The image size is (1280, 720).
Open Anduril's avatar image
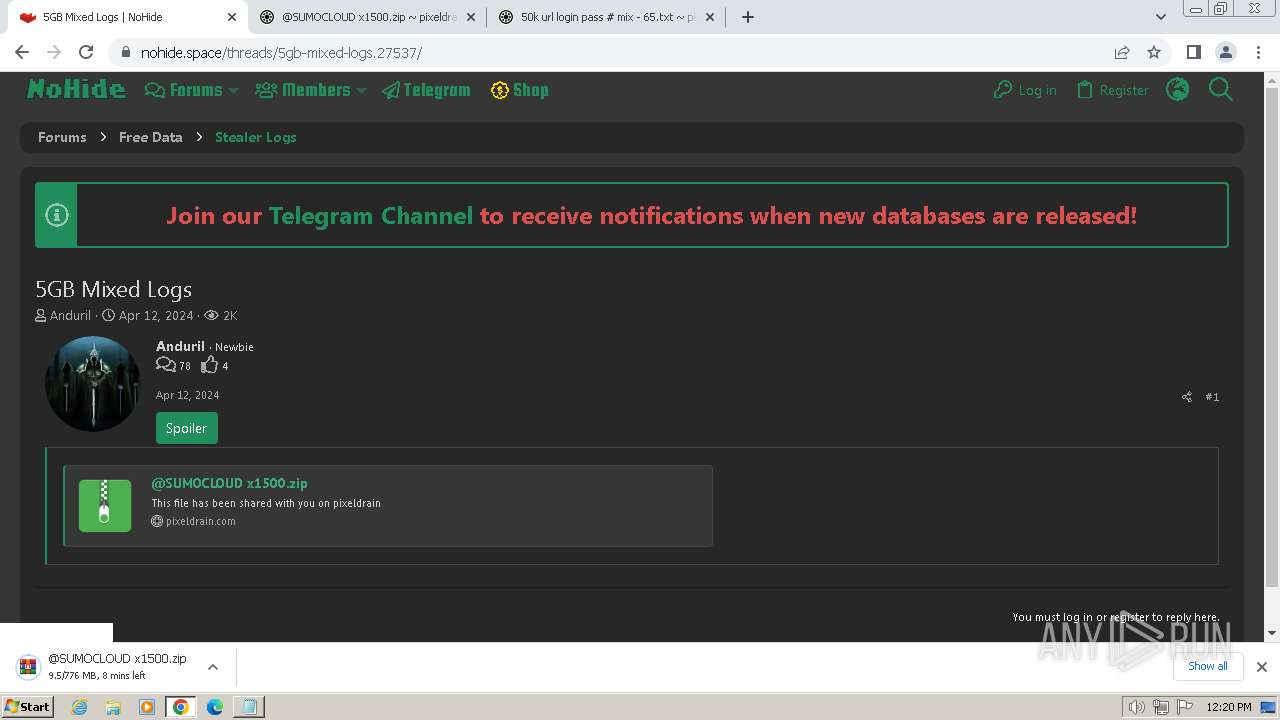[93, 384]
